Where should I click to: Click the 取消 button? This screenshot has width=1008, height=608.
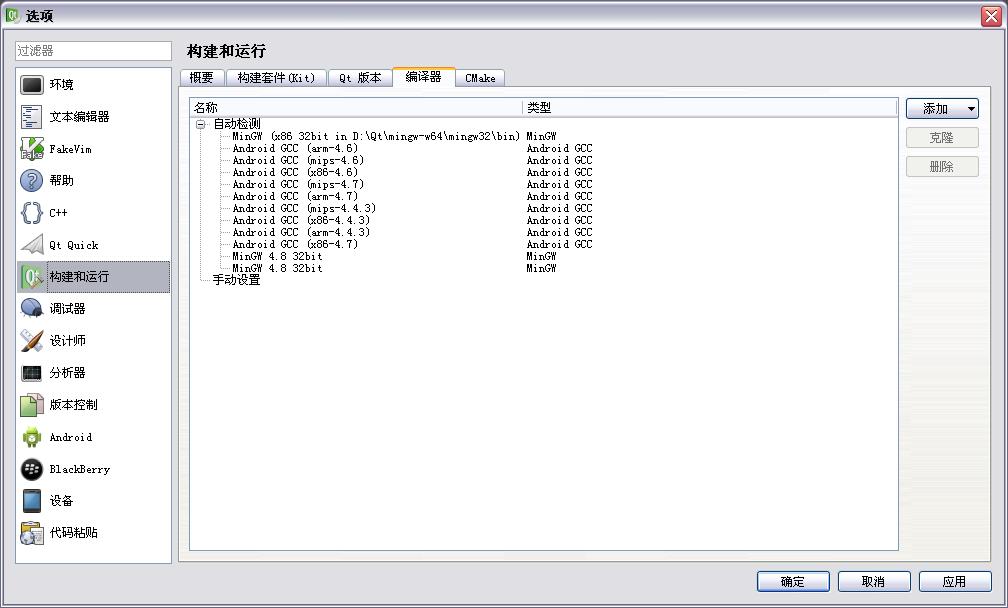[874, 582]
